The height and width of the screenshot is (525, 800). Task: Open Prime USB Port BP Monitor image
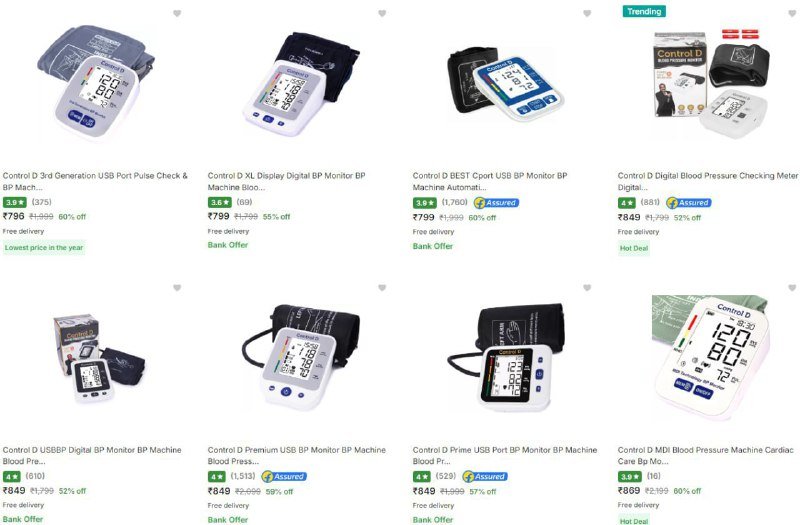pos(505,357)
